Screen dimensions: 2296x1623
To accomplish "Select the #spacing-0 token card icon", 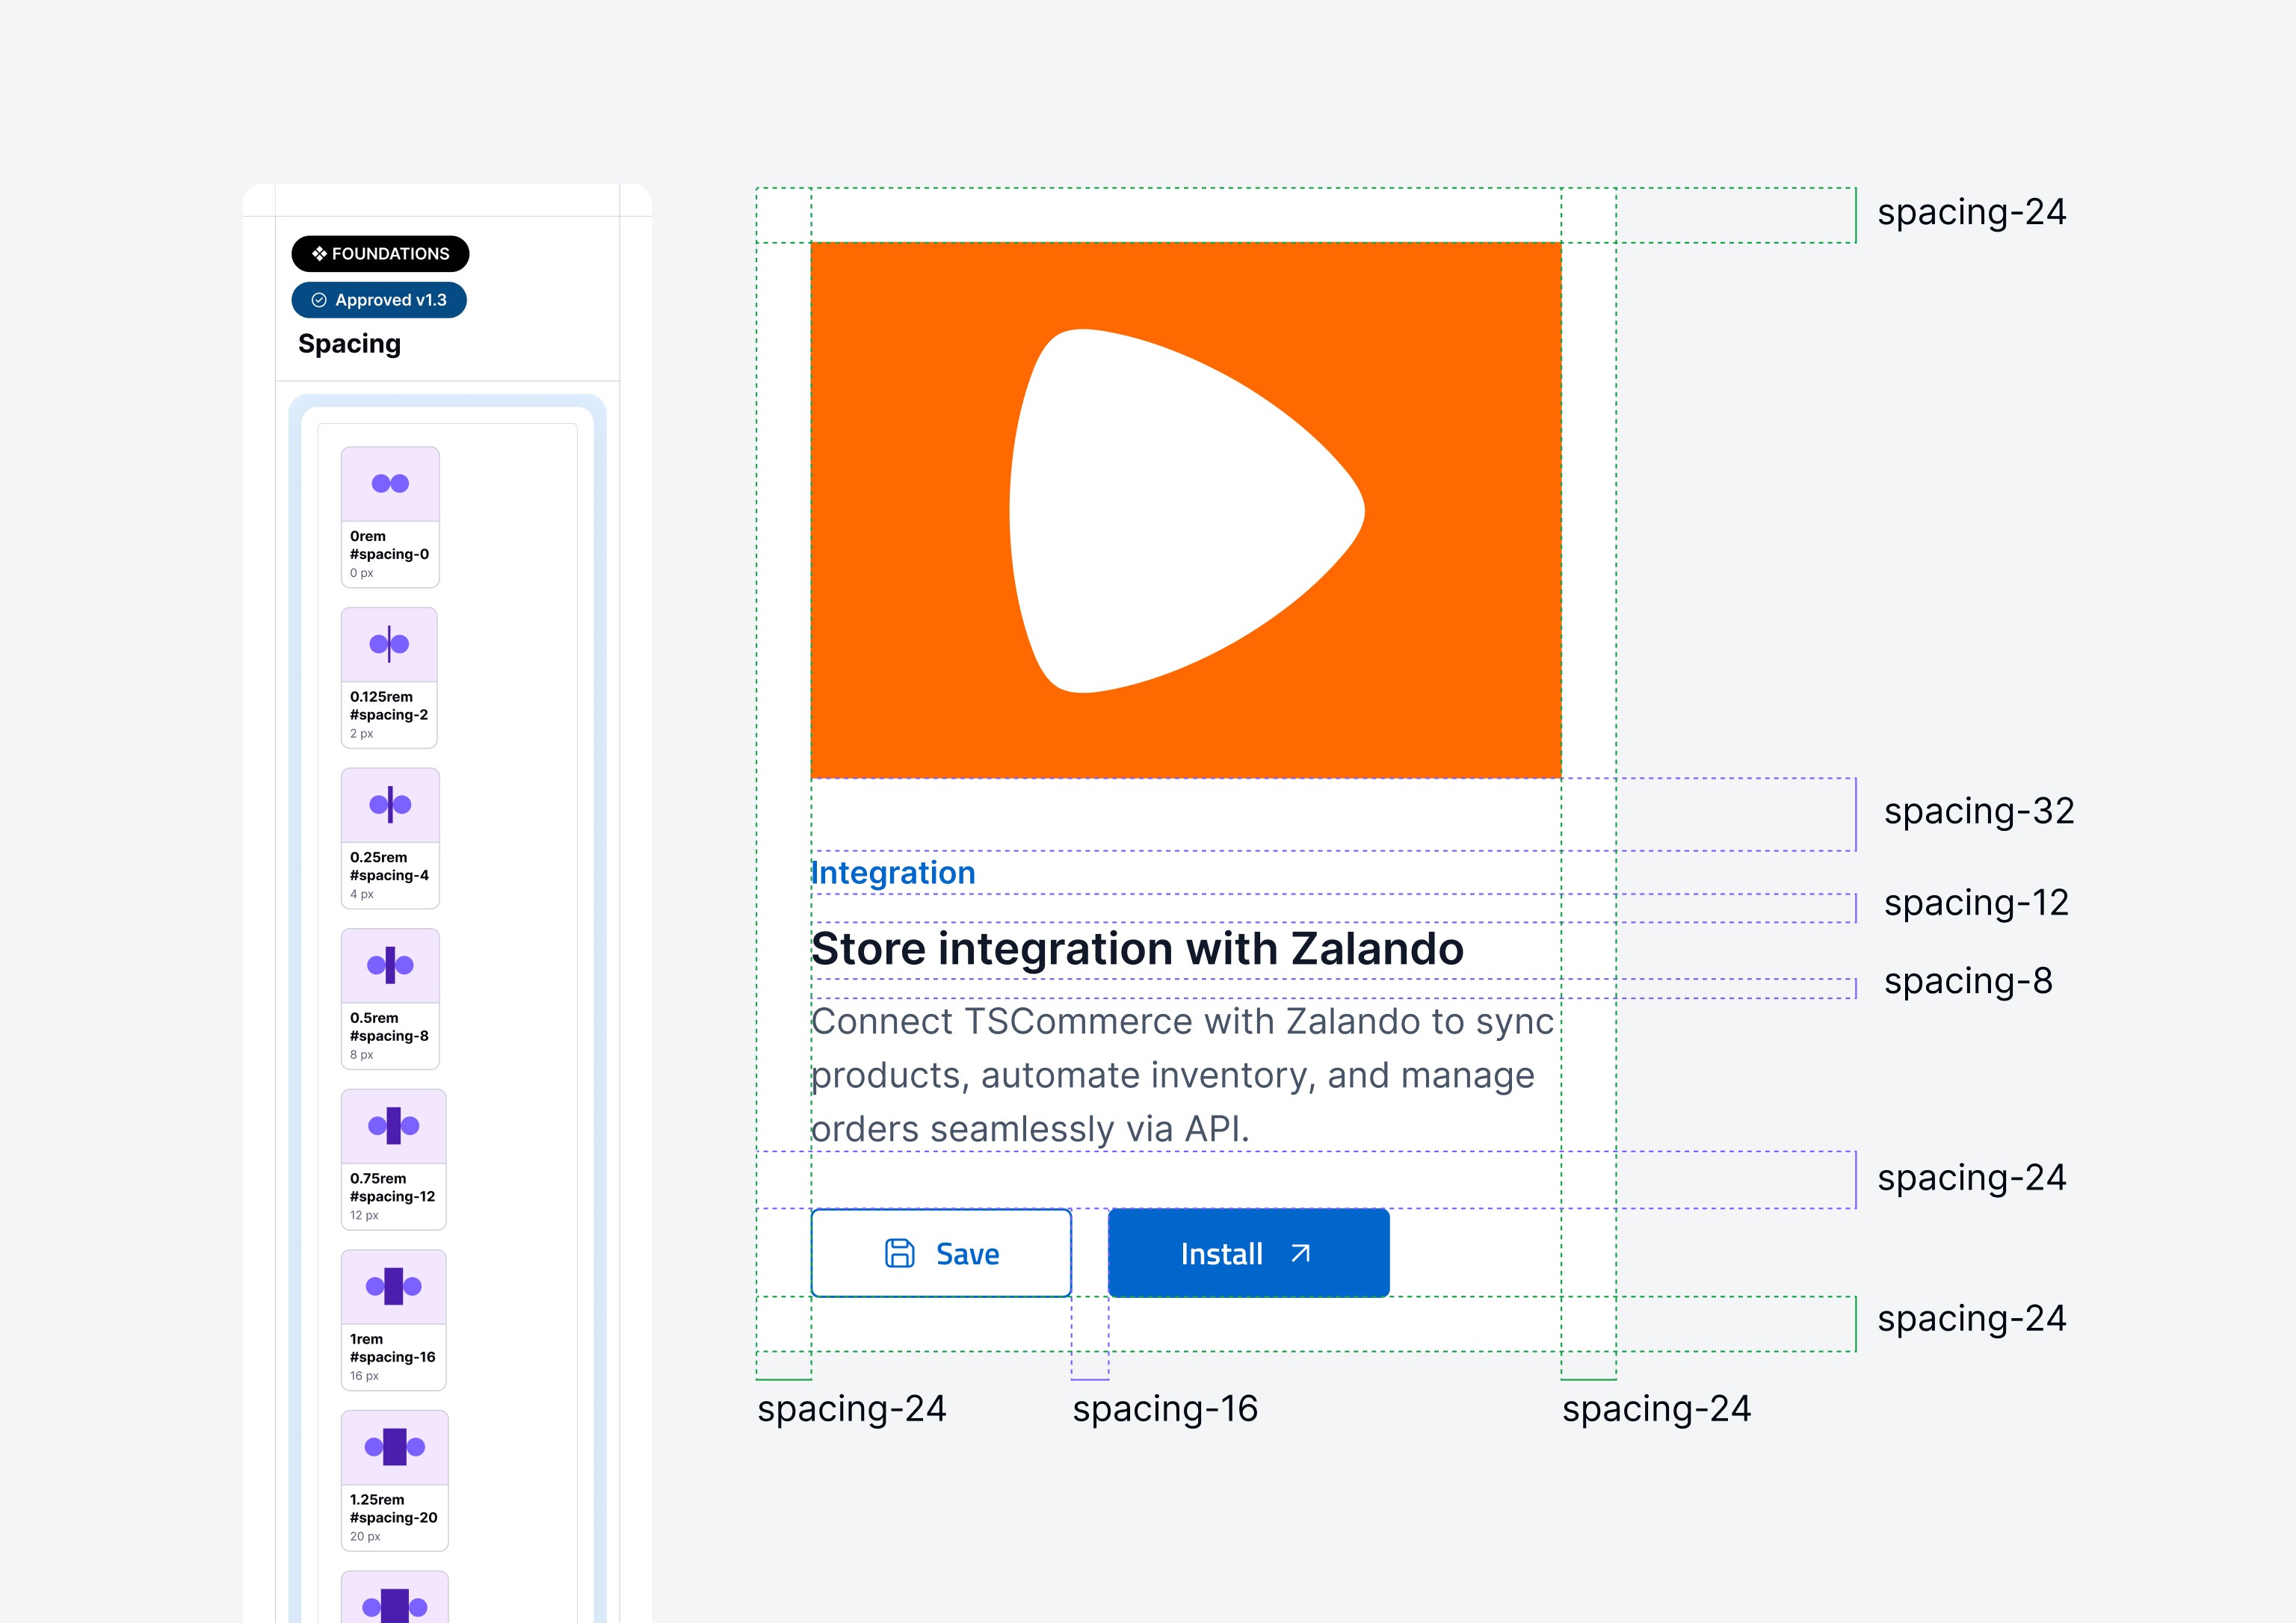I will [390, 484].
